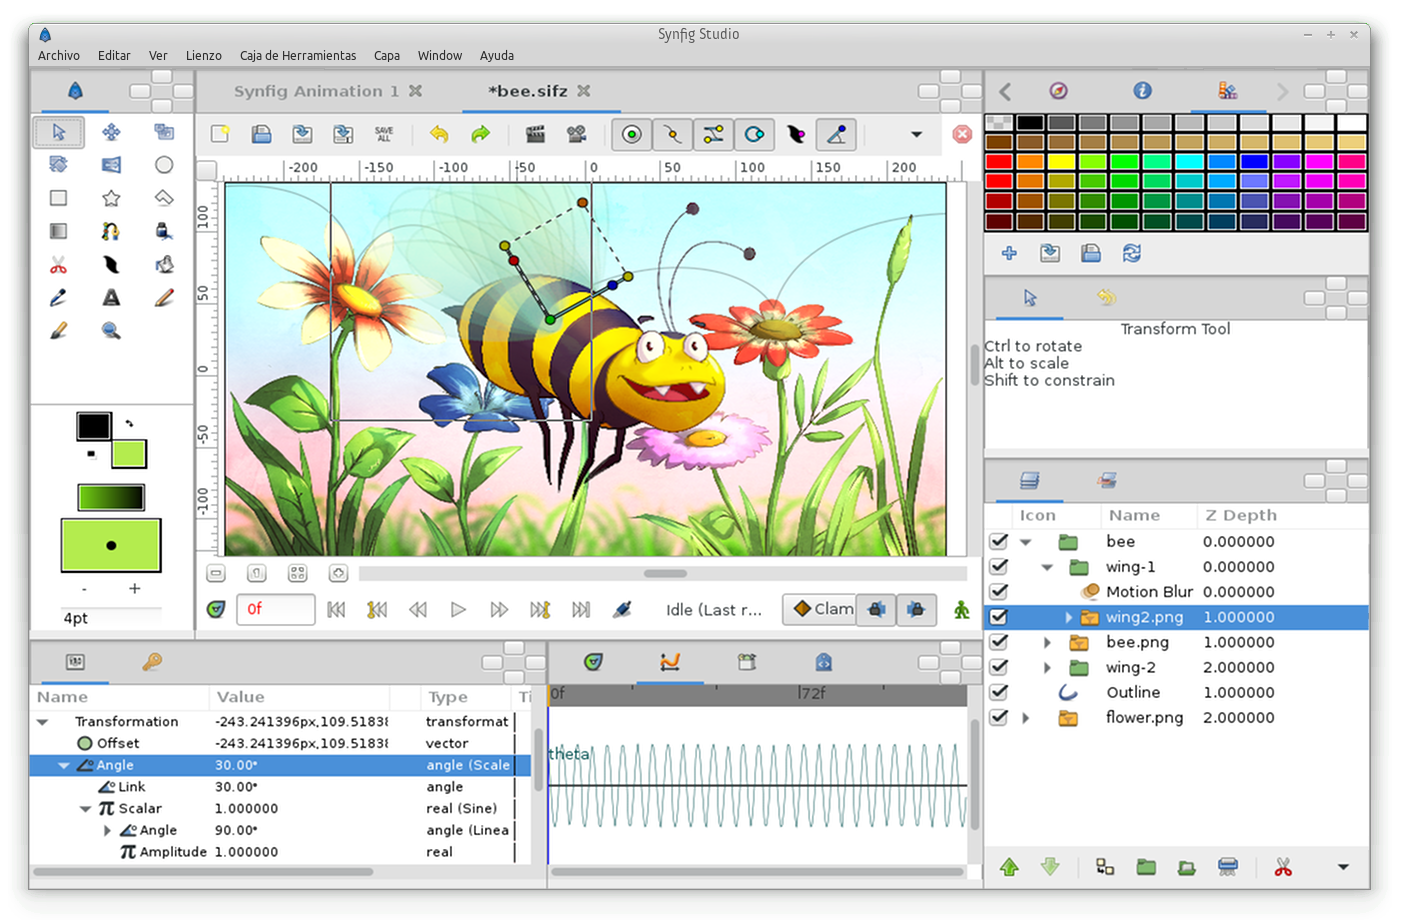Select the Circle tool
This screenshot has height=924, width=1409.
tap(163, 165)
